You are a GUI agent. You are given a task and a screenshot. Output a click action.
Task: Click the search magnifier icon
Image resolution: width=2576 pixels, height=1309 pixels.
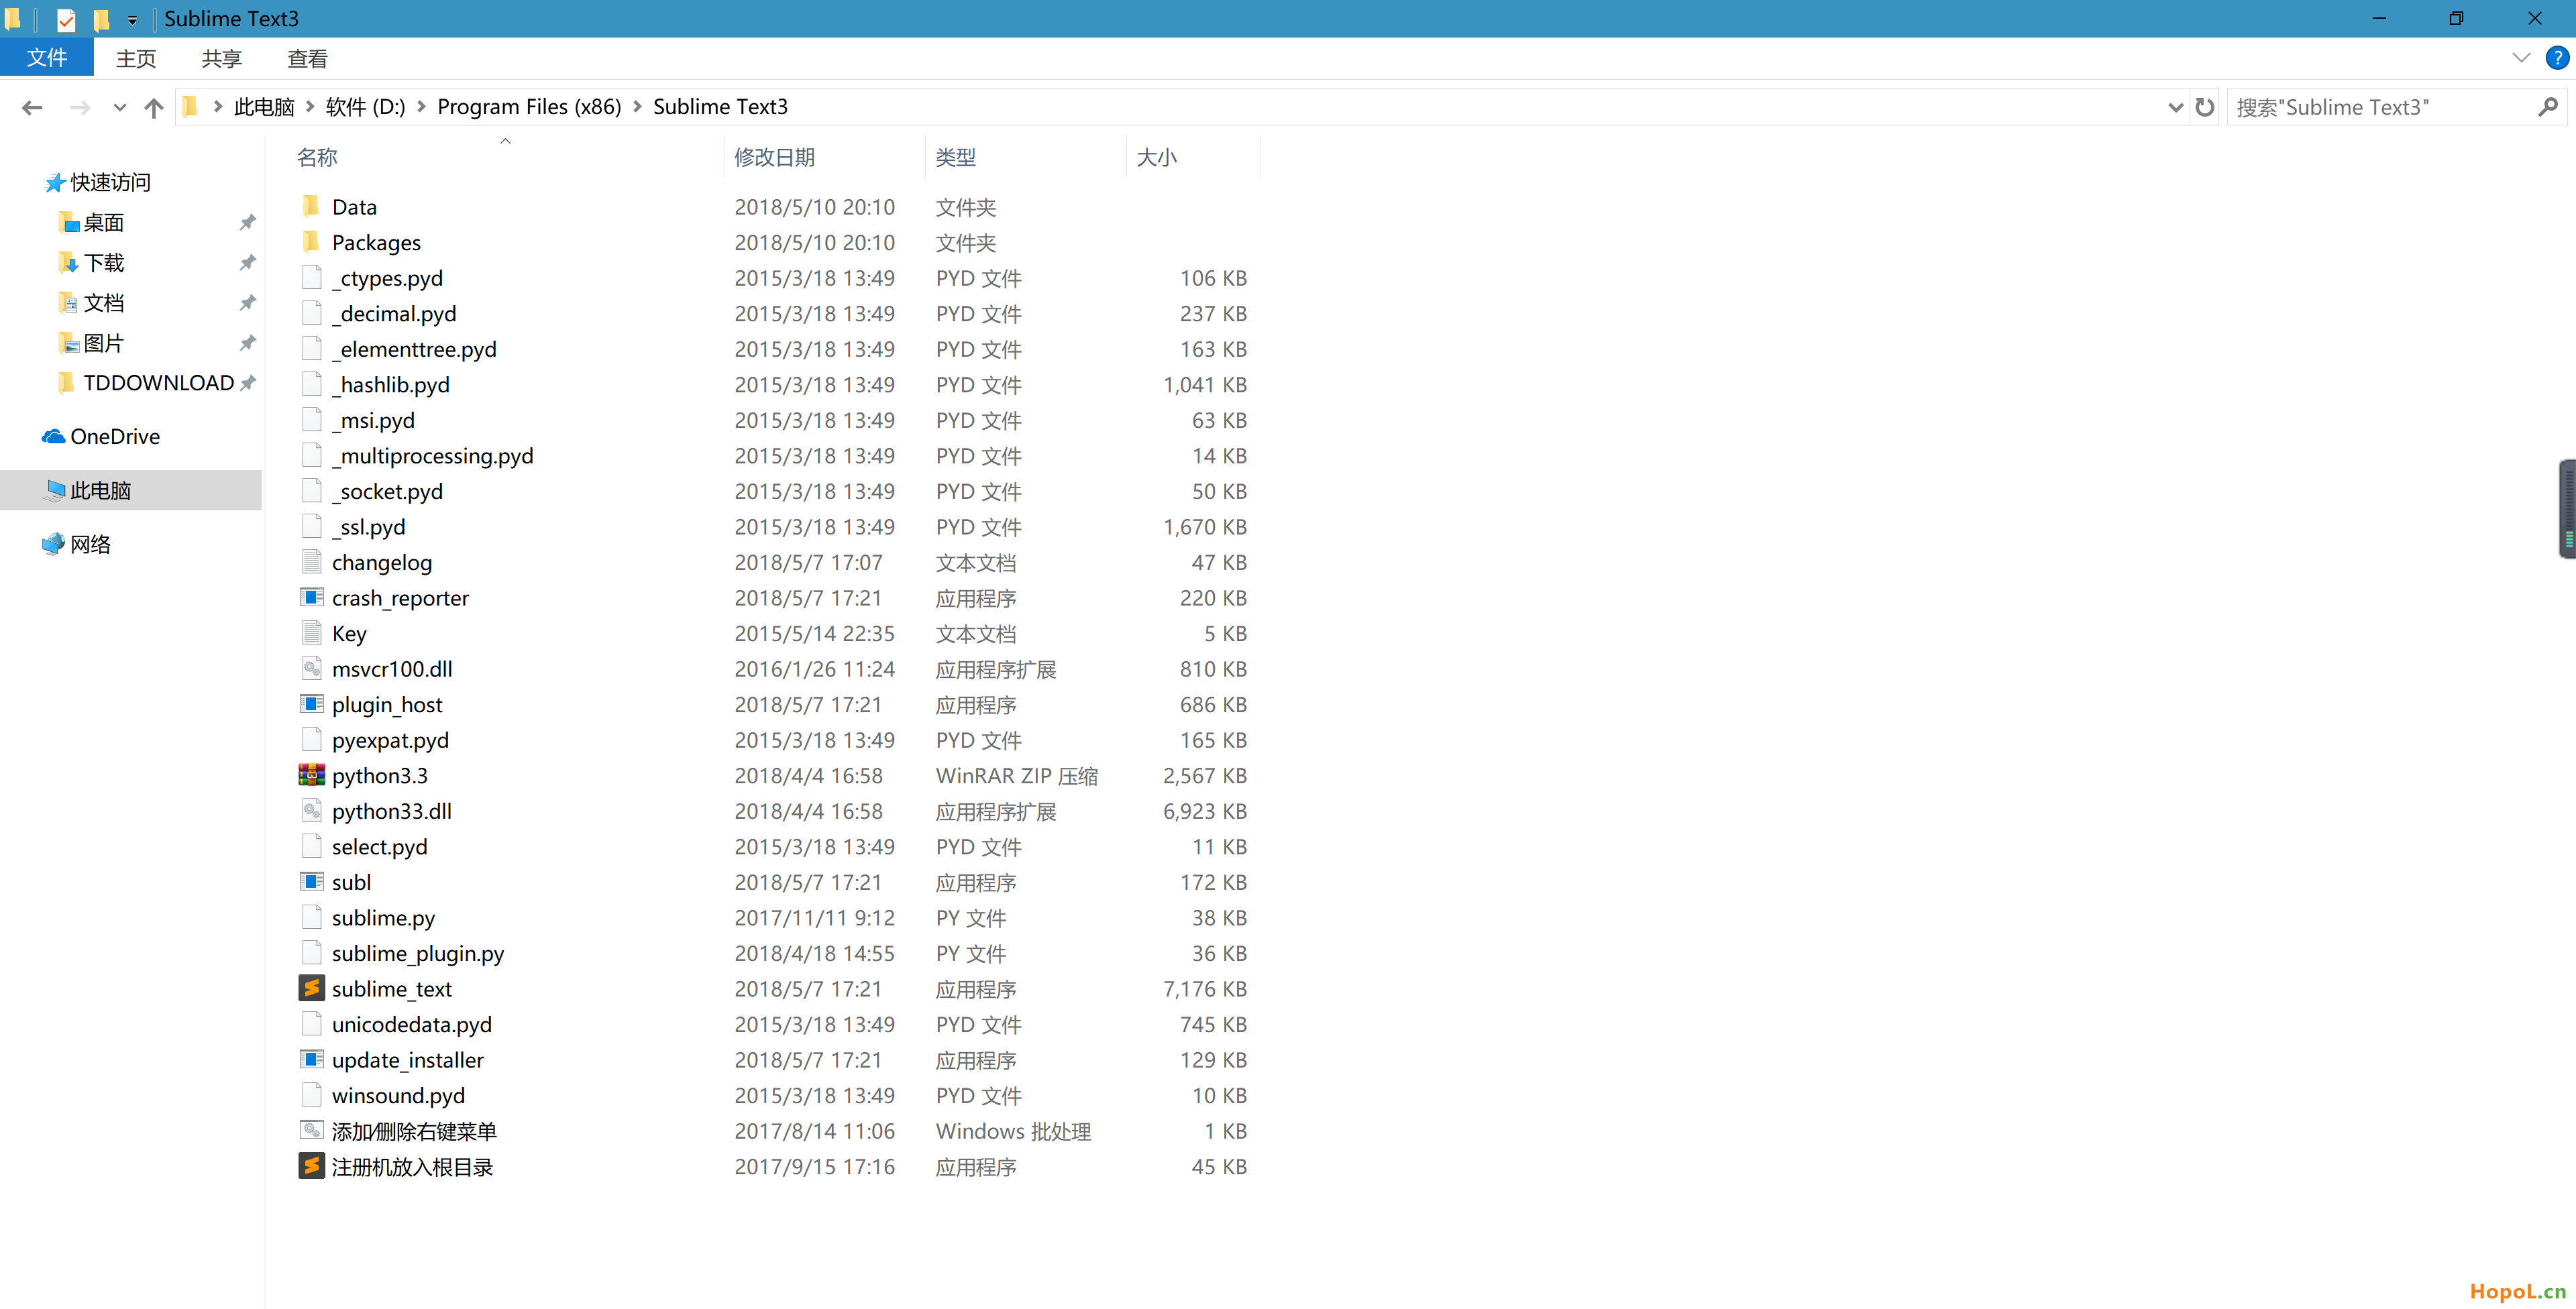(2547, 107)
